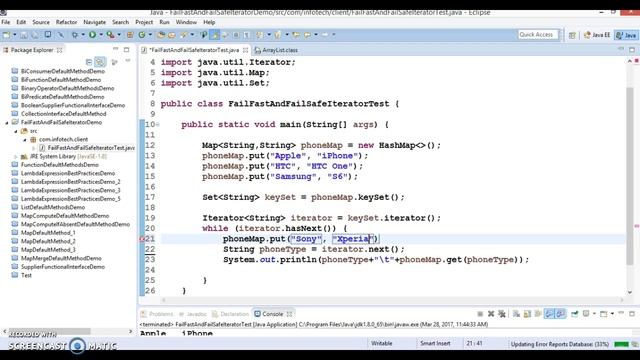This screenshot has height=360, width=640.
Task: Open the Edit menu
Action: point(21,22)
